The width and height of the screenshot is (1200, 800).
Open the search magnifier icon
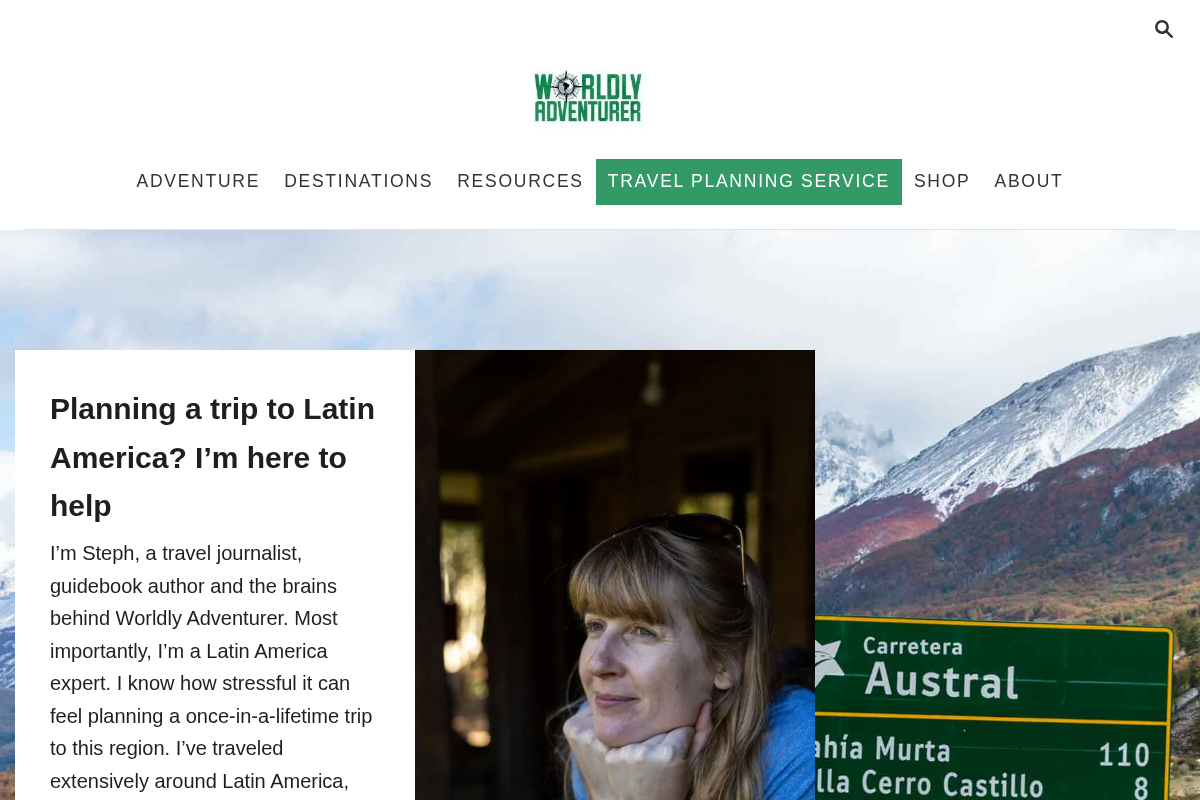coord(1163,29)
